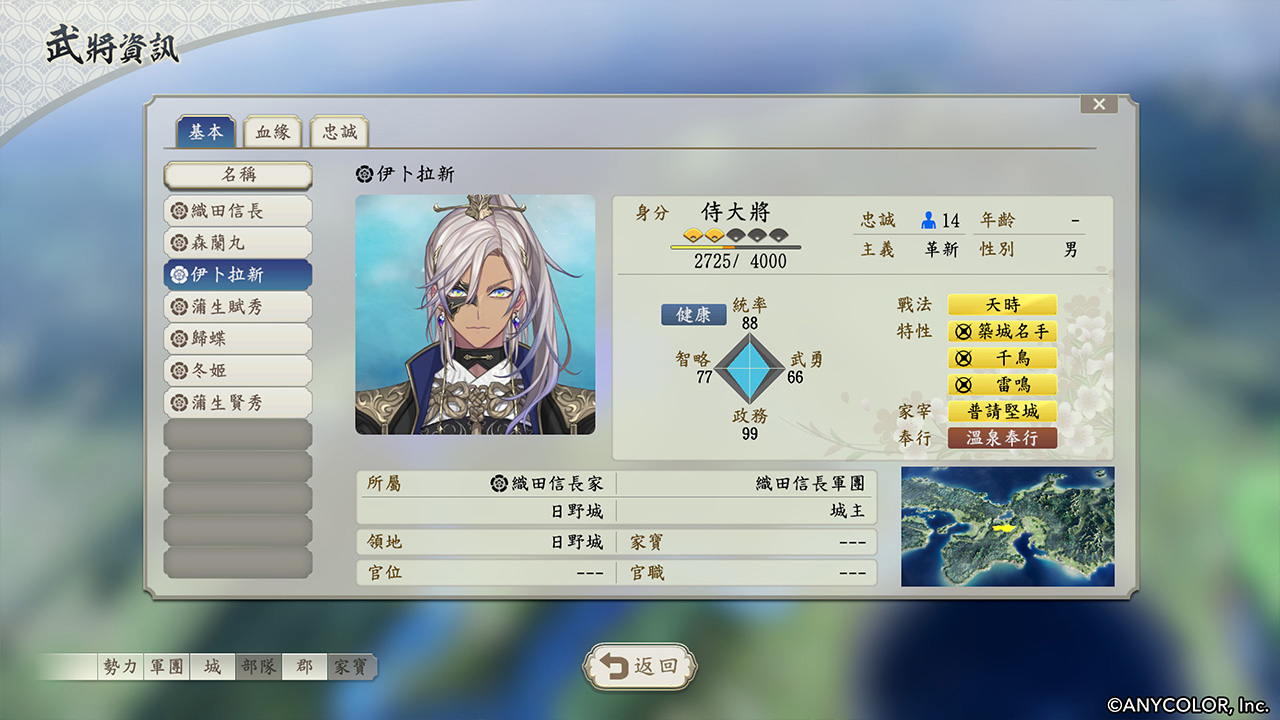This screenshot has height=720, width=1280.
Task: Click the crest icon next to 織田信長家
Action: 499,483
